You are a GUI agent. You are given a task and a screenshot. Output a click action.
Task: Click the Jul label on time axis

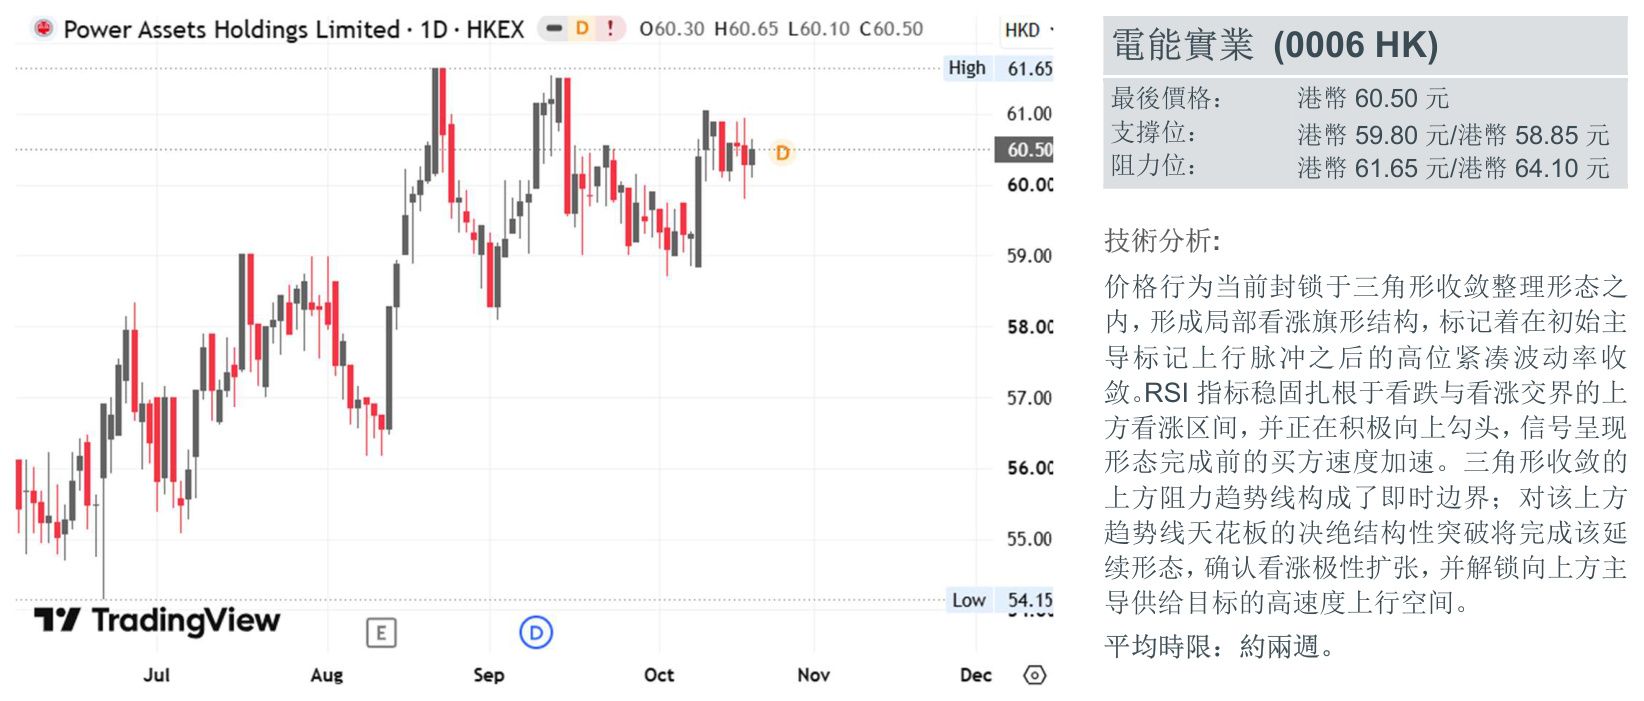tap(156, 675)
